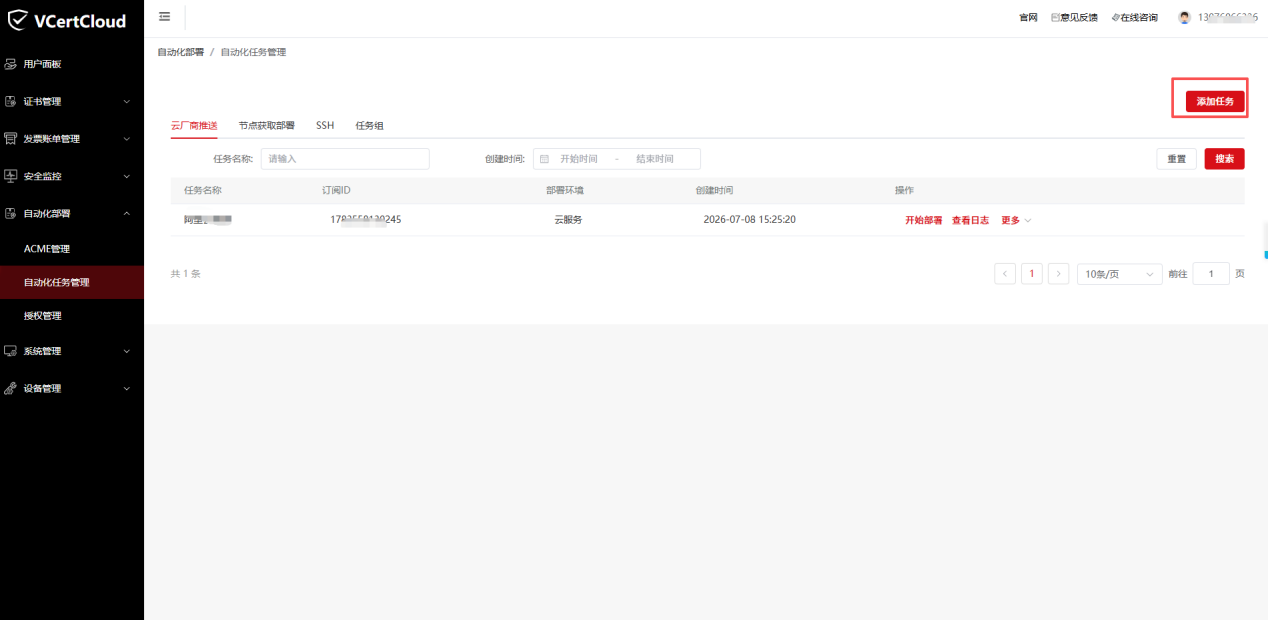
Task: Open 授权管理 in sidebar
Action: pyautogui.click(x=72, y=316)
